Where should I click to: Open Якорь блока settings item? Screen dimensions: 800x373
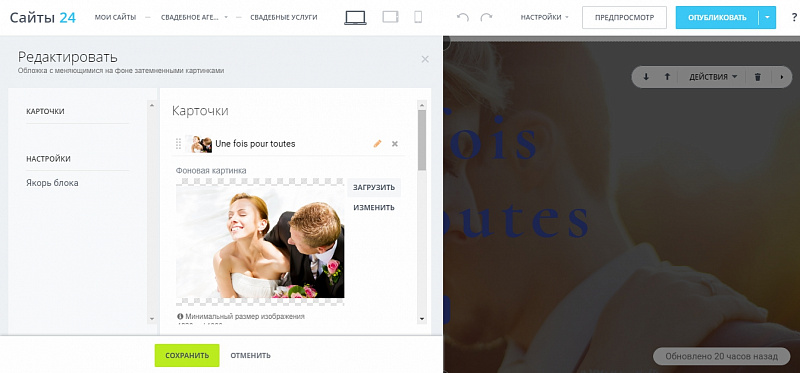(52, 183)
